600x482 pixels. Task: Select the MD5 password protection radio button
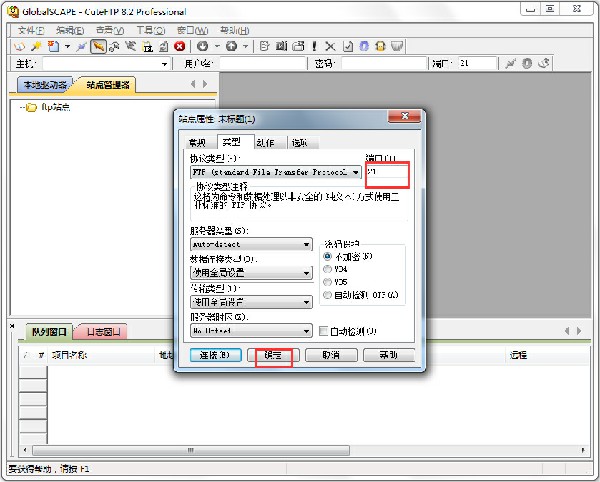328,282
